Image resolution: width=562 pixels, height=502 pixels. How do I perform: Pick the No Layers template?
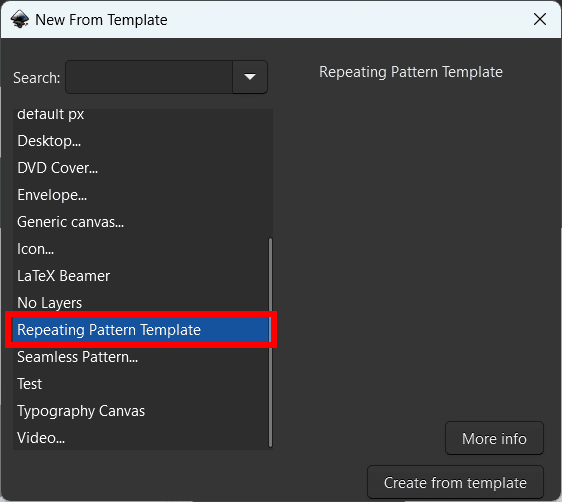(x=141, y=303)
